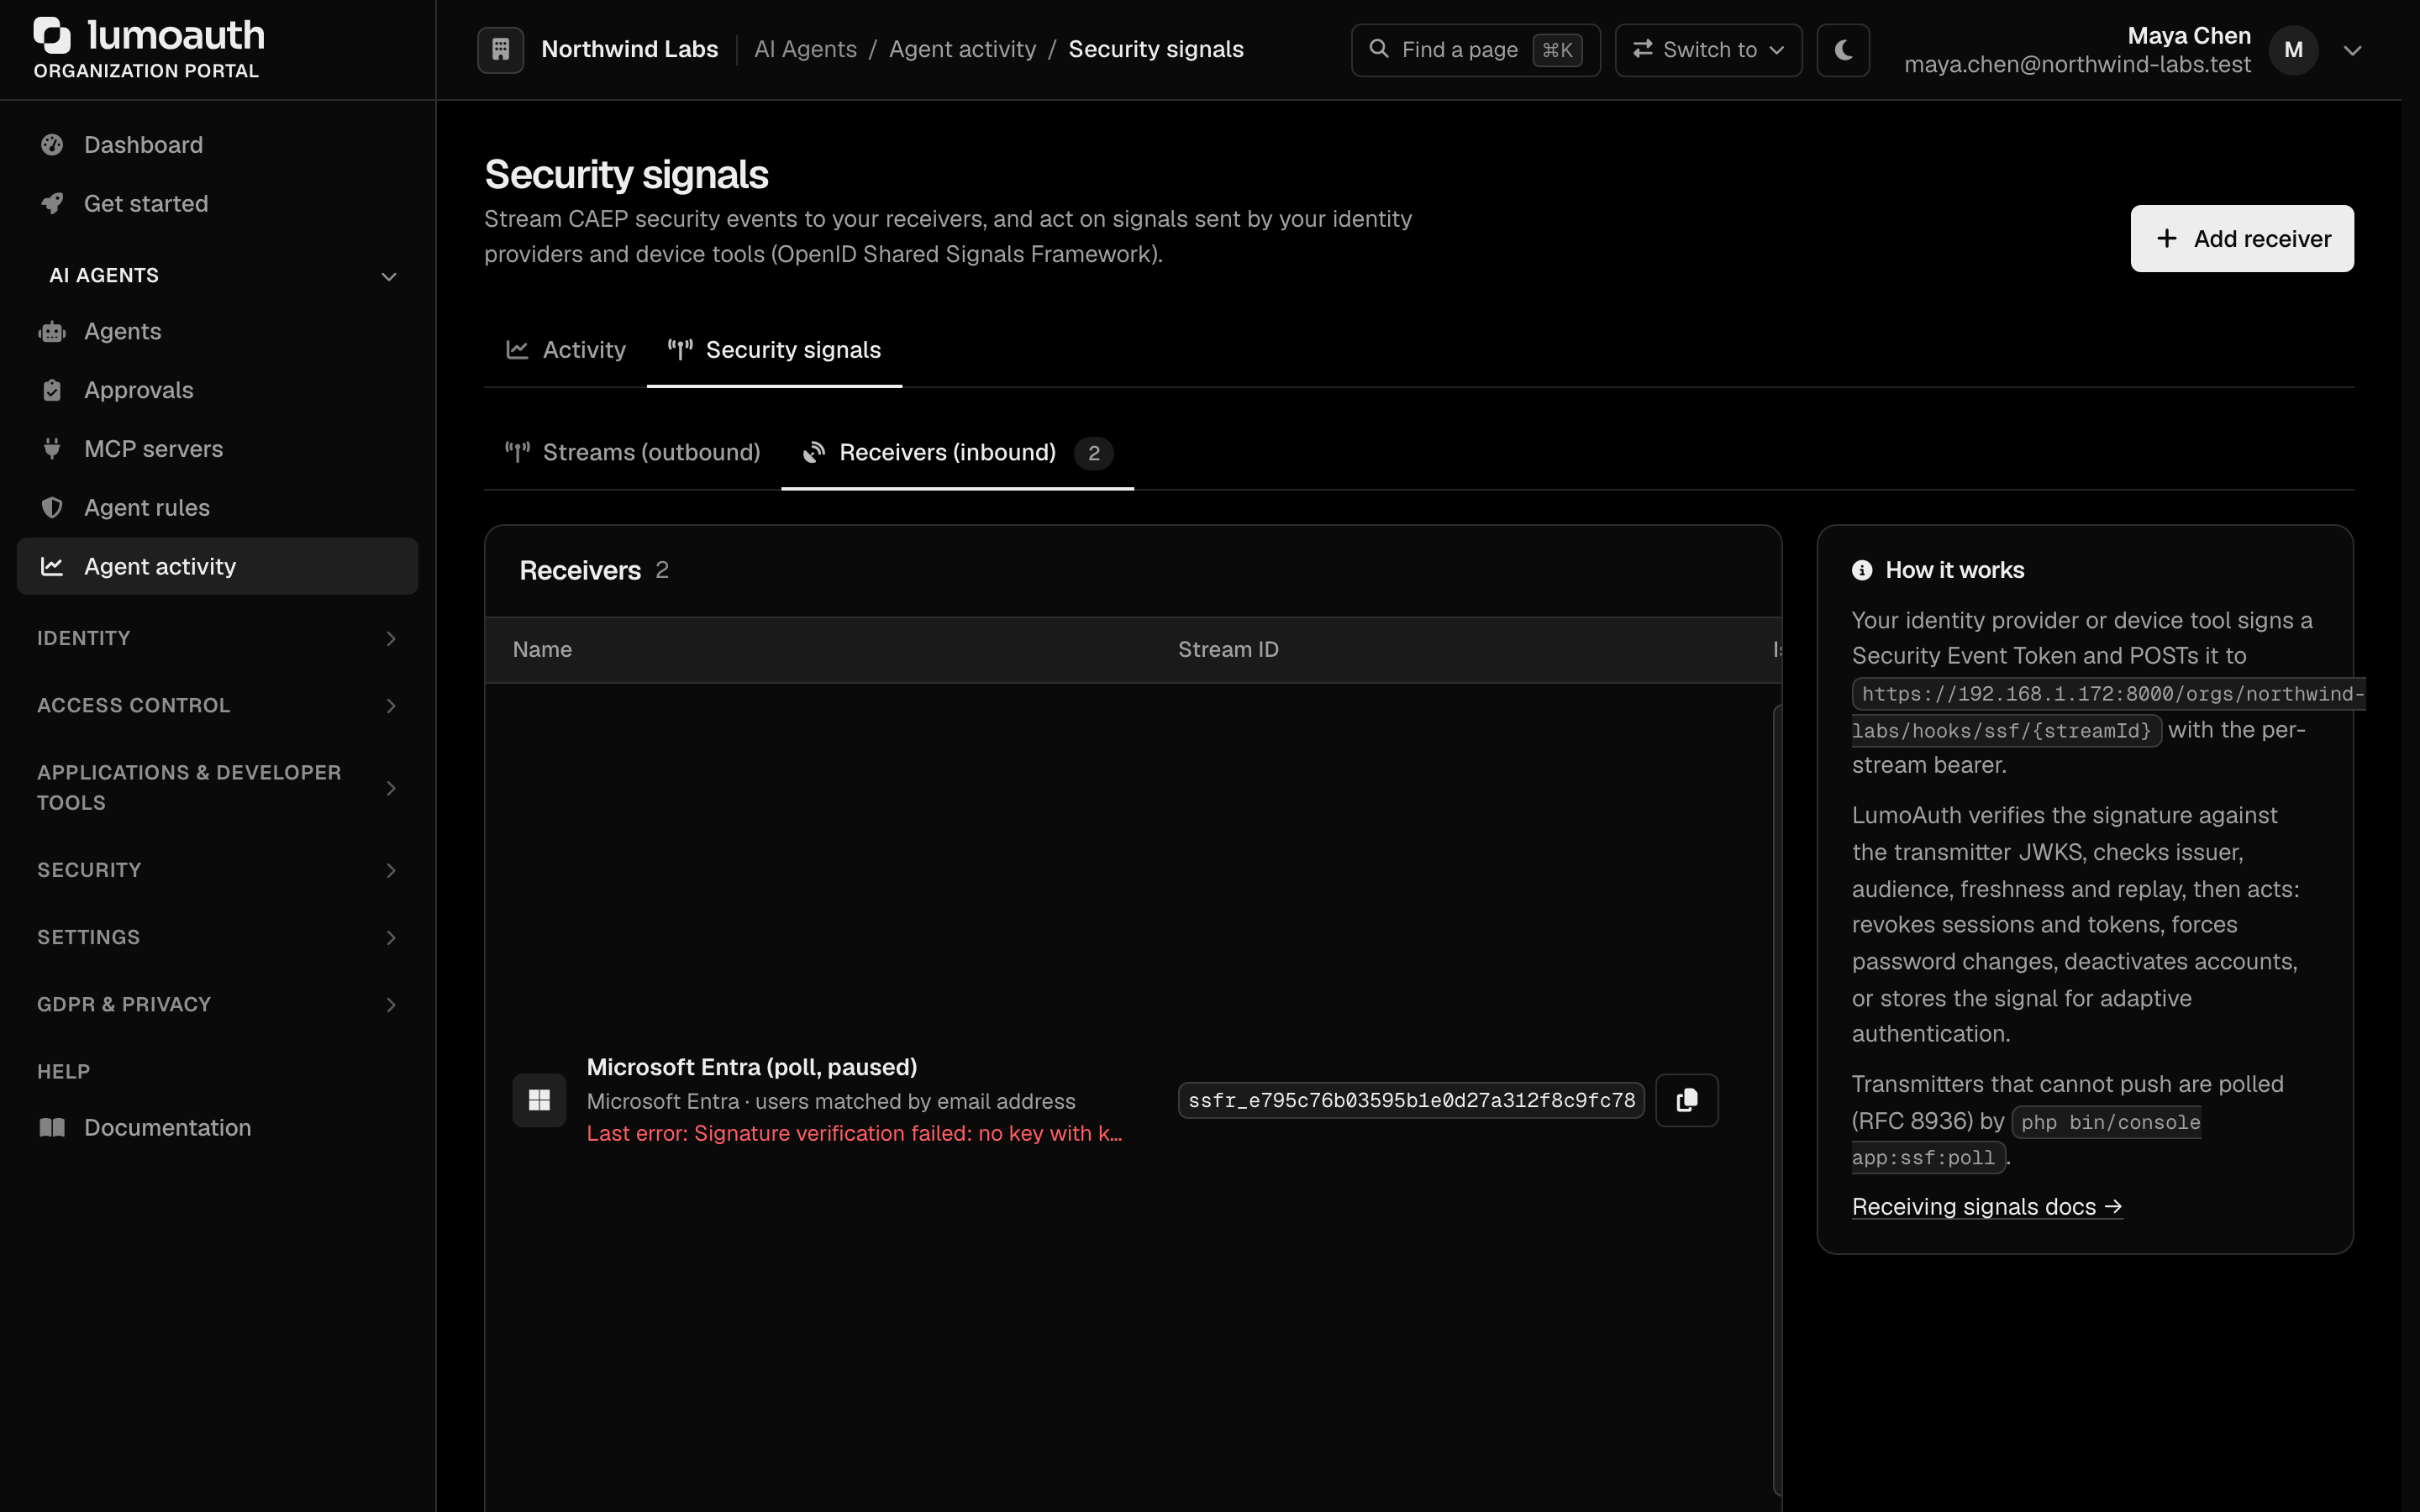Open the user account menu chevron

pyautogui.click(x=2352, y=50)
